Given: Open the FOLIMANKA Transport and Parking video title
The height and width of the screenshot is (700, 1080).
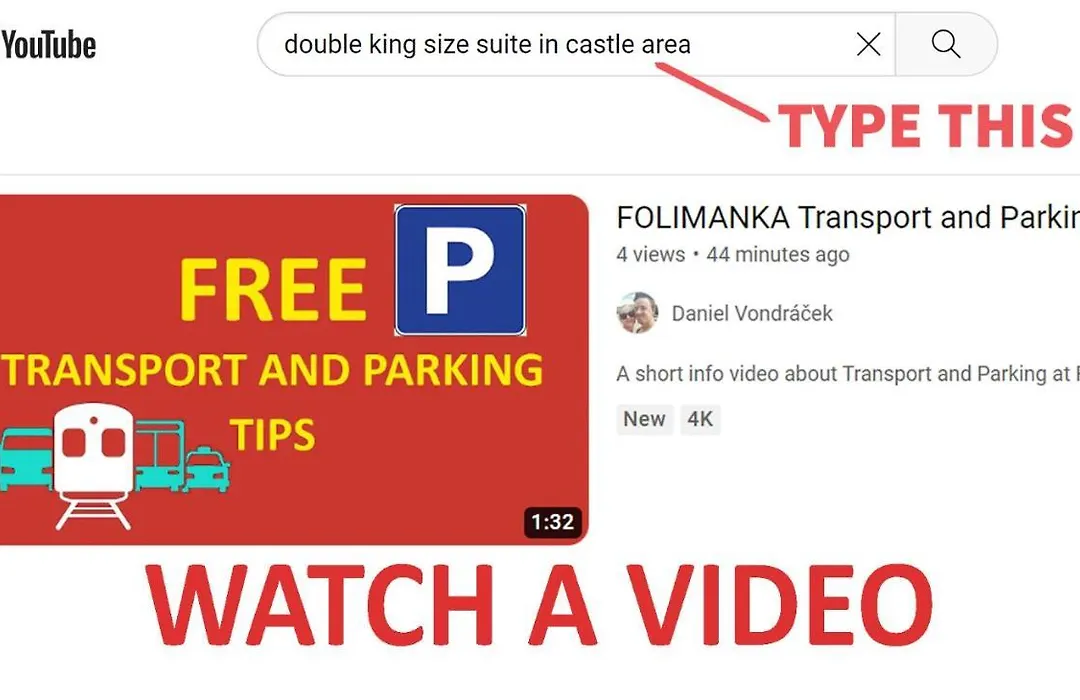Looking at the screenshot, I should (x=848, y=218).
